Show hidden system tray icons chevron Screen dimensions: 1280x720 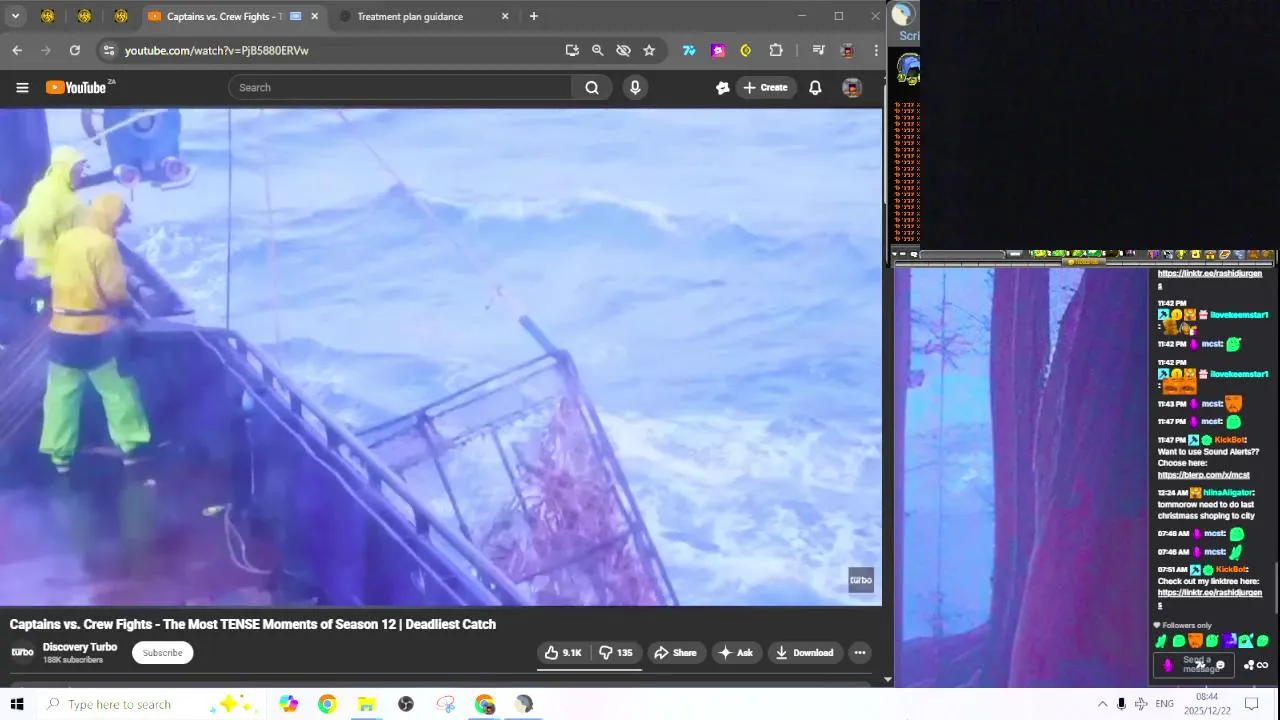coord(1102,704)
